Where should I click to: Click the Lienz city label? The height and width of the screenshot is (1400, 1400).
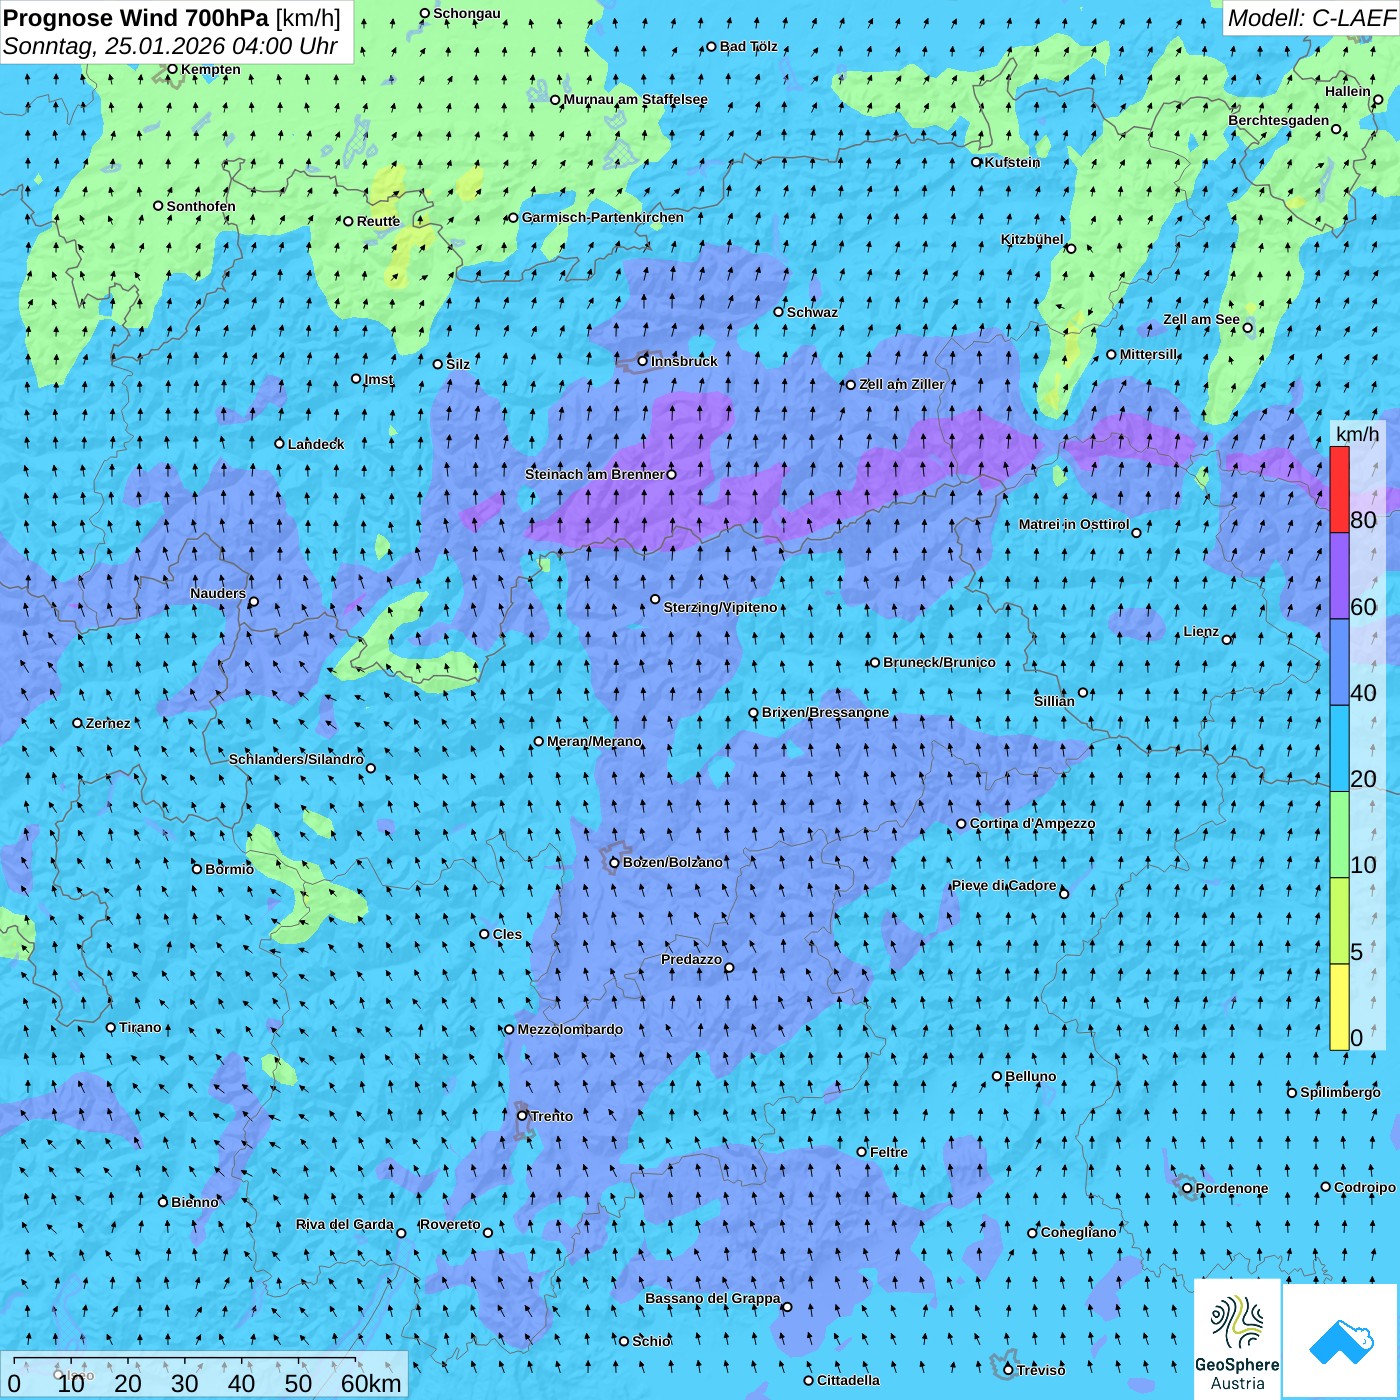tap(1201, 631)
